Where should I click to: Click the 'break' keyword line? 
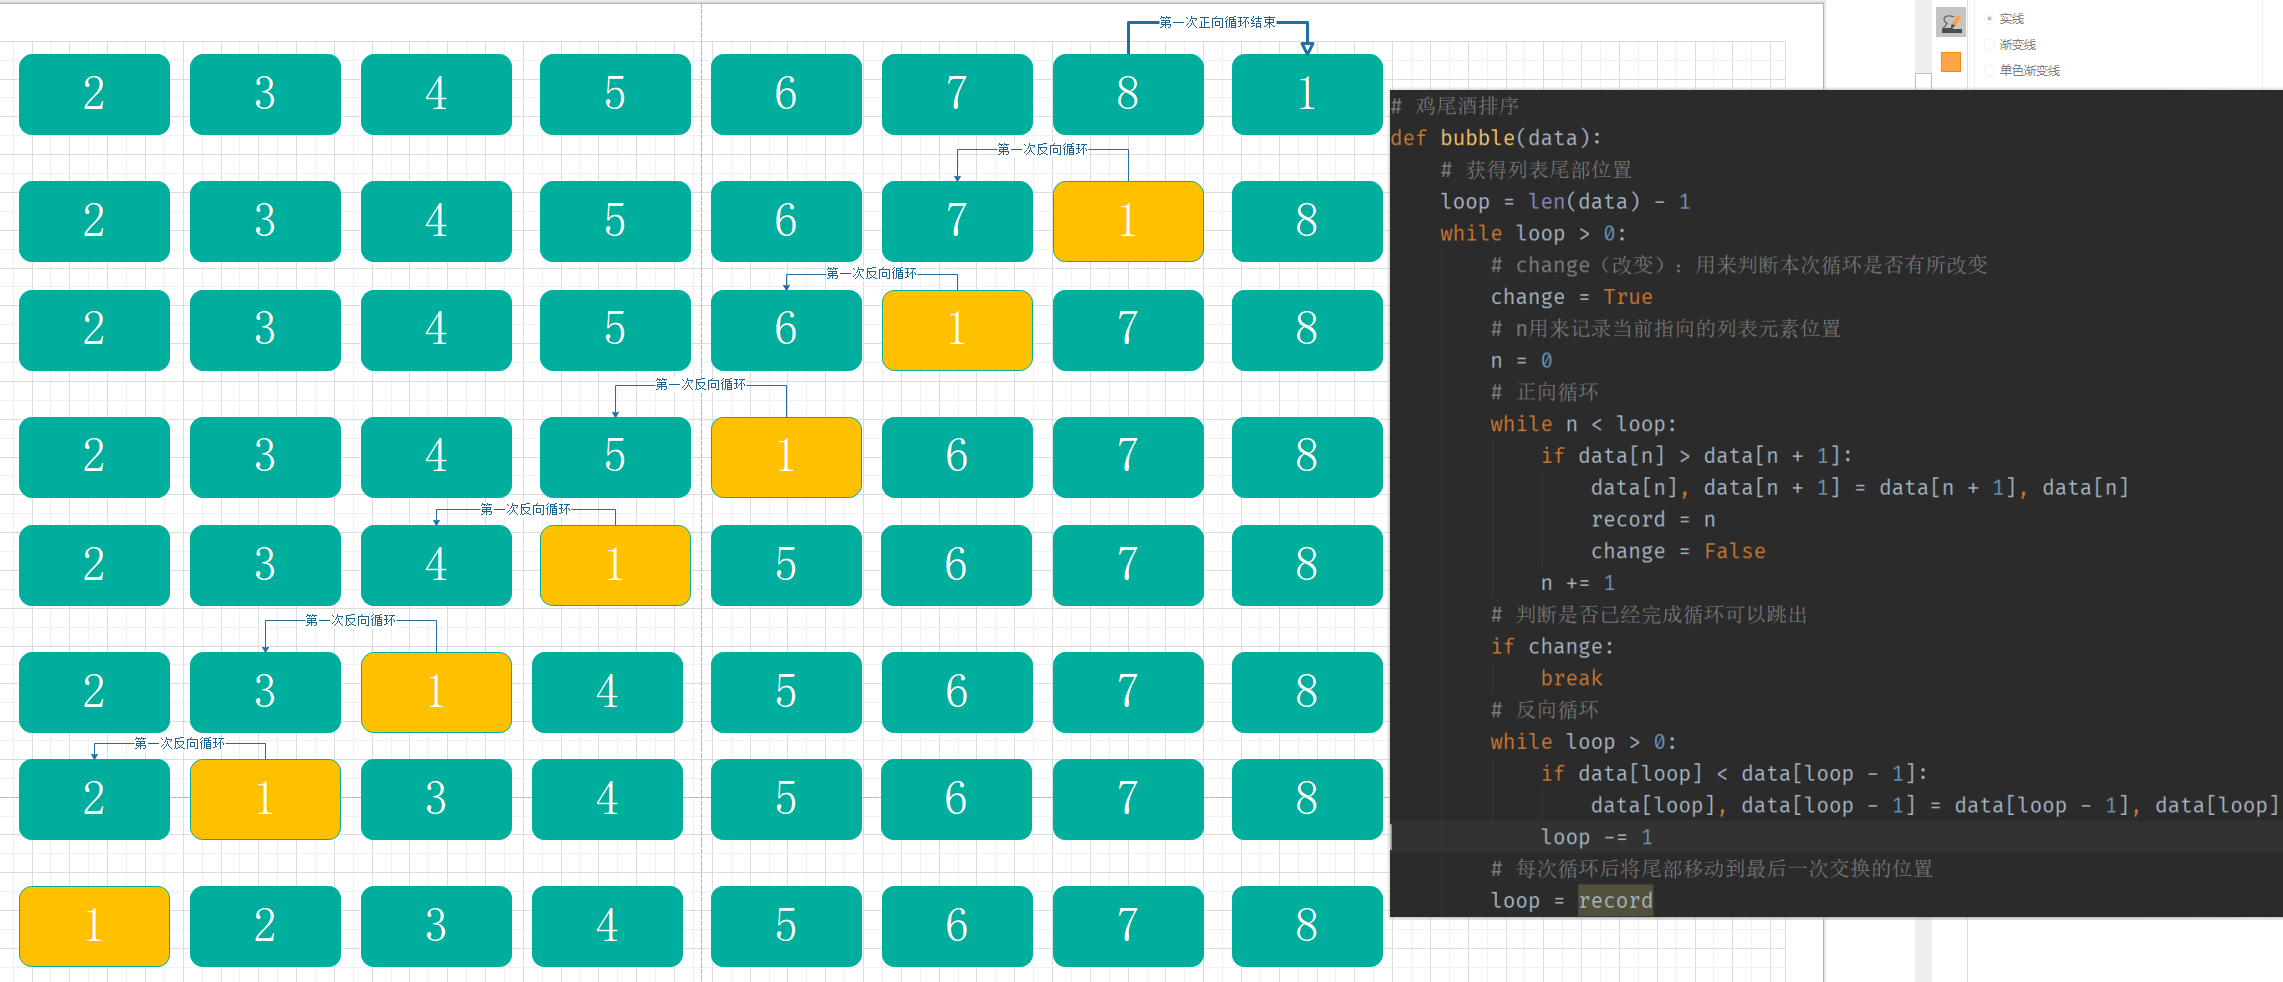pos(1571,678)
